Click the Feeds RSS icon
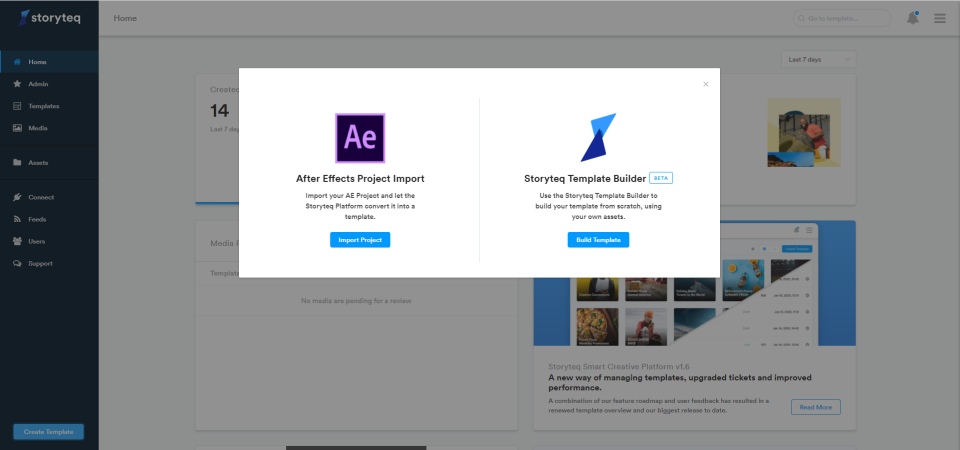The image size is (960, 450). point(18,219)
